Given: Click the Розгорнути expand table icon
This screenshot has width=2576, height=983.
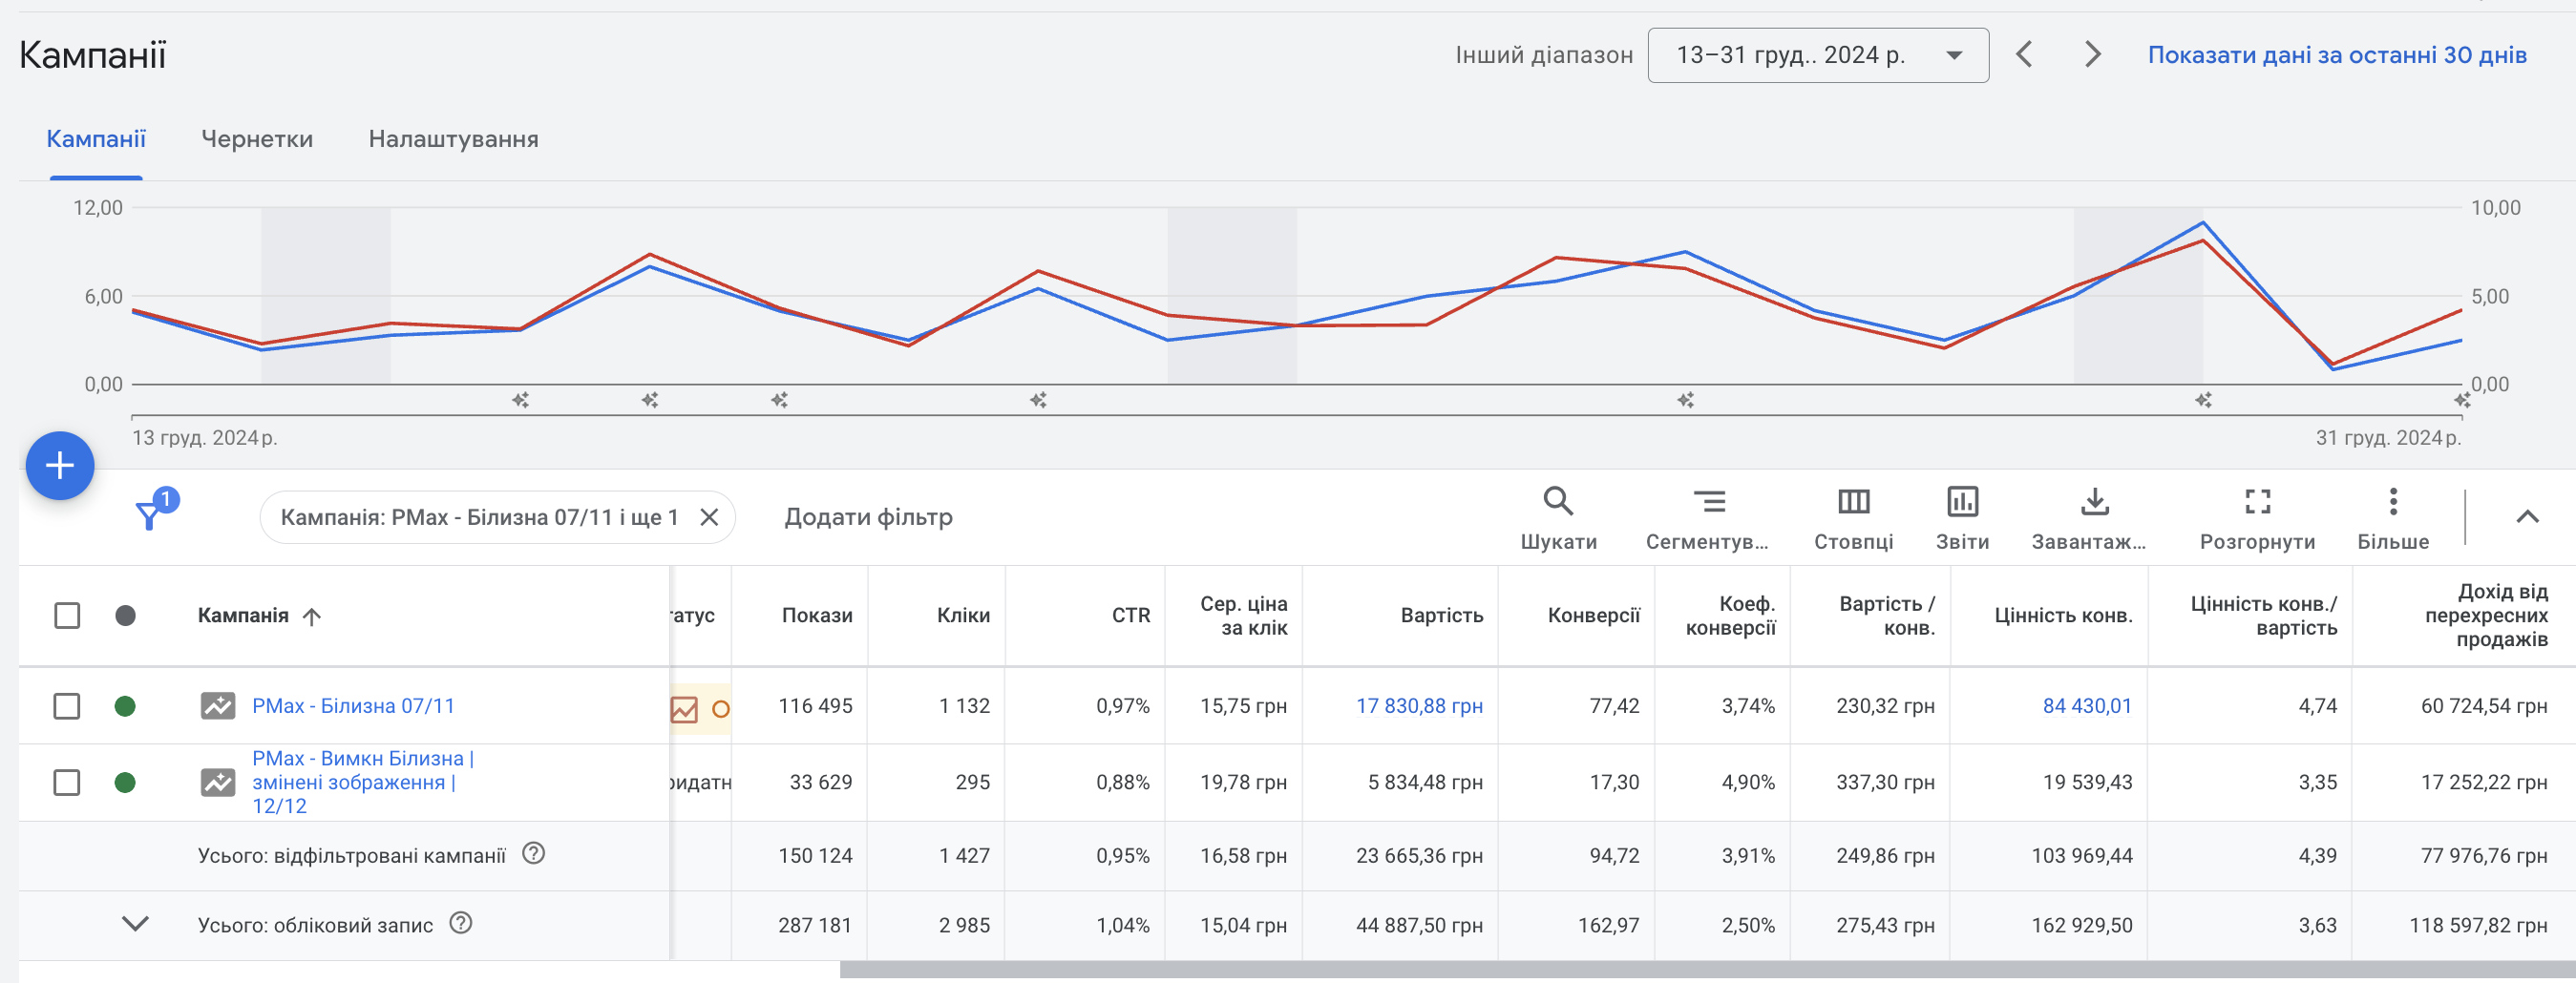Looking at the screenshot, I should pyautogui.click(x=2257, y=501).
